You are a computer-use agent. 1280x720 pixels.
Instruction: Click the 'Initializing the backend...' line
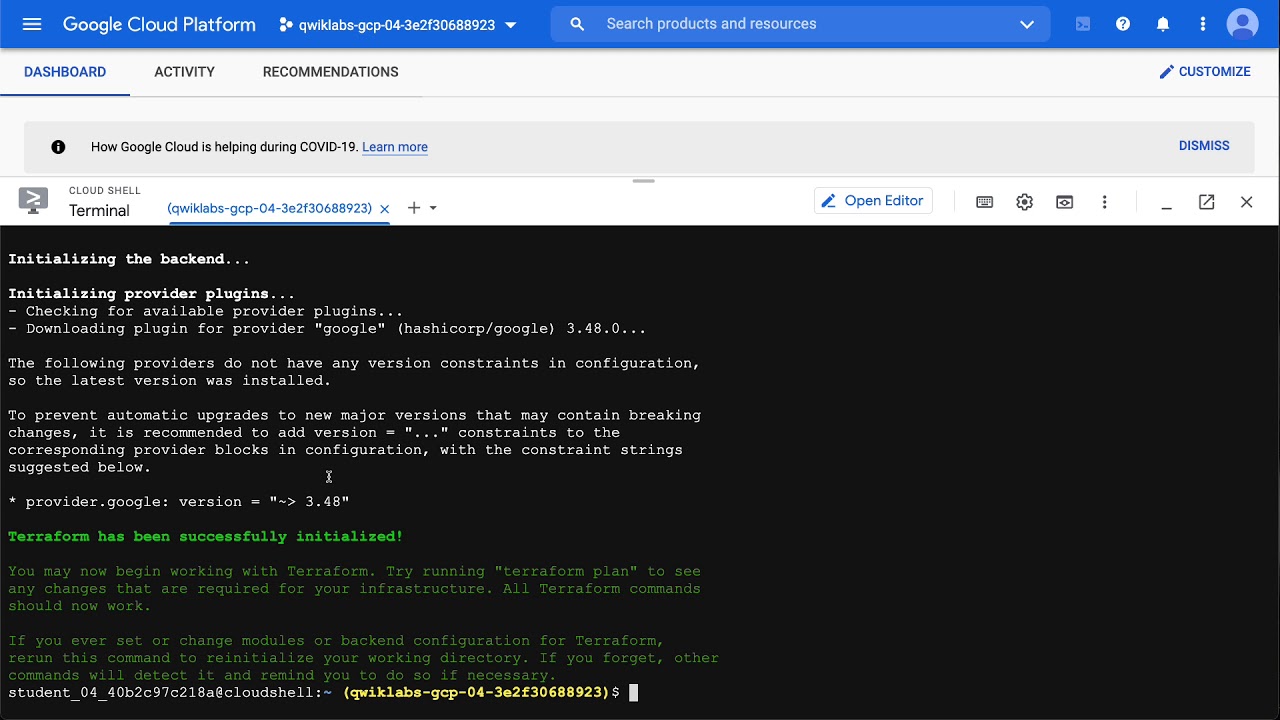click(129, 259)
